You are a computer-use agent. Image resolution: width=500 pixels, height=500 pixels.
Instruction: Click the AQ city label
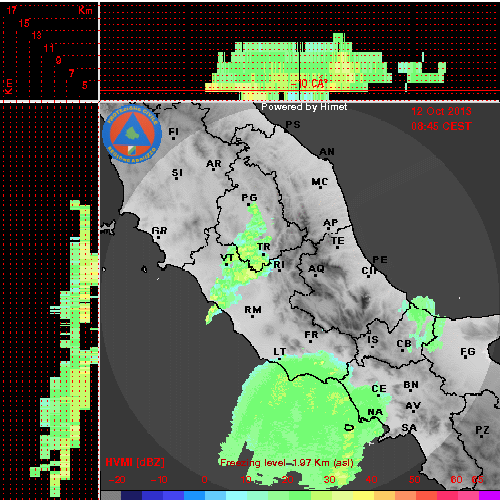point(316,269)
